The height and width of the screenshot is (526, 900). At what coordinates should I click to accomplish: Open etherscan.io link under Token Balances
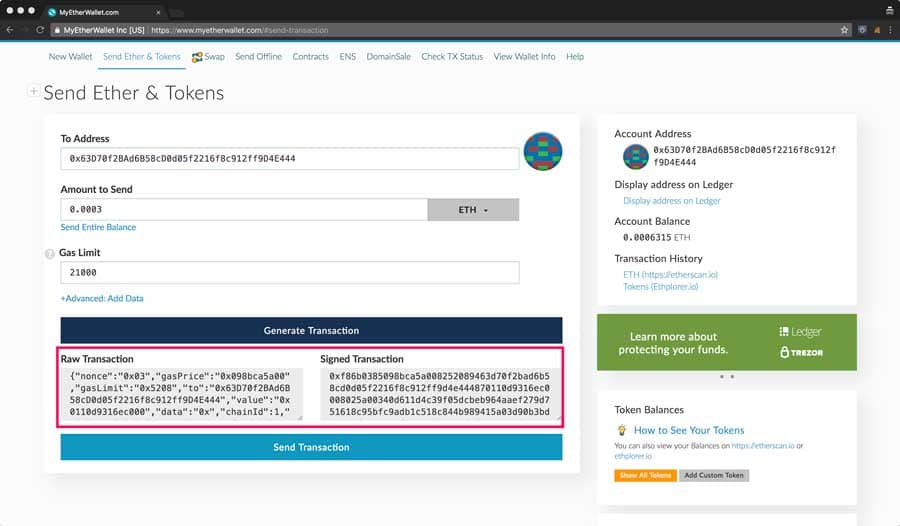(x=763, y=446)
